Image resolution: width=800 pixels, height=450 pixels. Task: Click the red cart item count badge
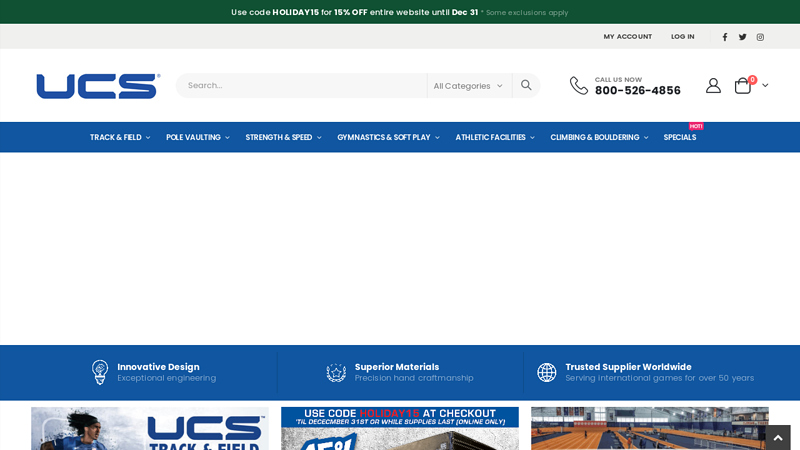(752, 80)
